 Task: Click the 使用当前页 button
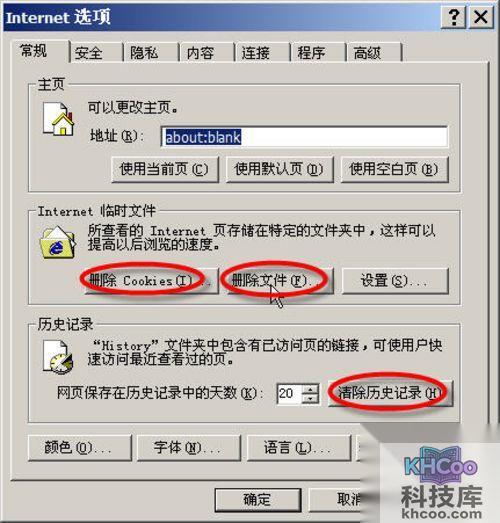165,169
